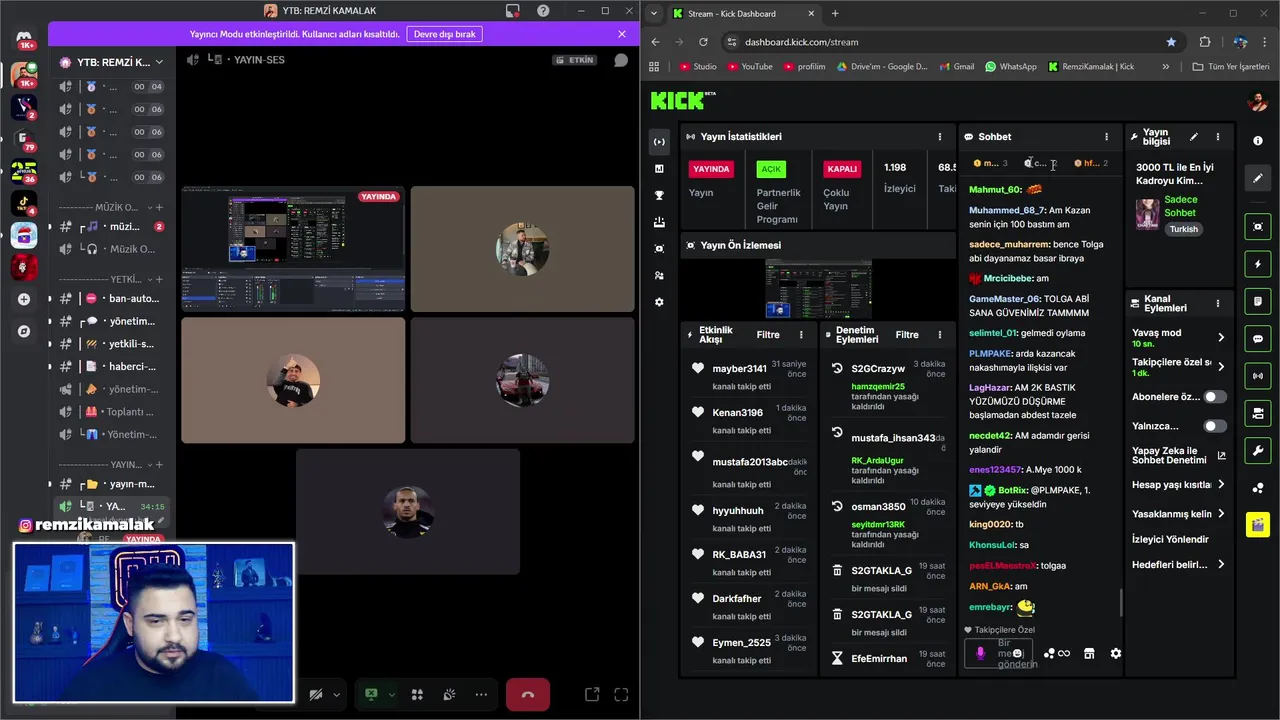This screenshot has width=1280, height=720.
Task: Open Kick sidebar settings gear icon
Action: [659, 302]
